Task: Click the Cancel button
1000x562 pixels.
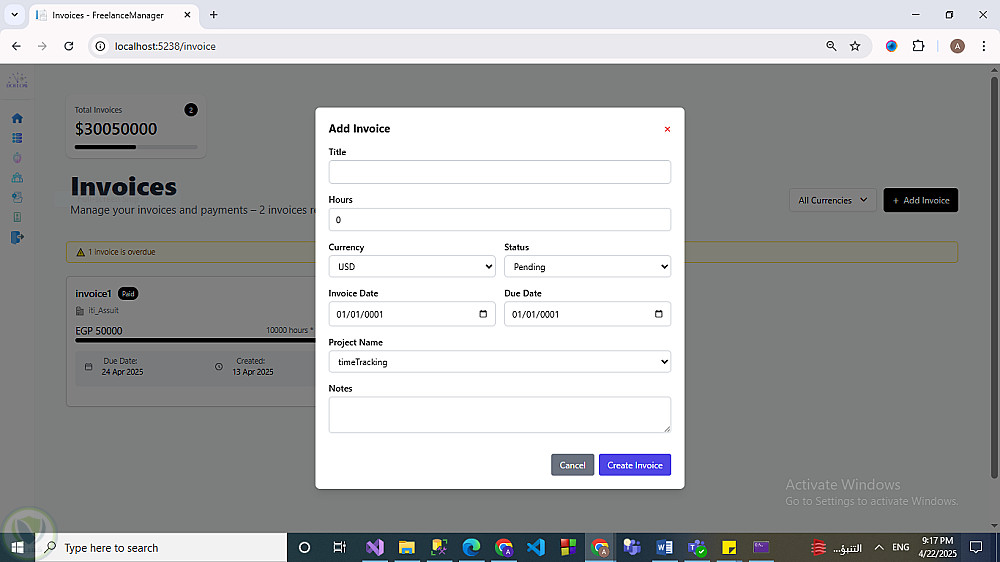Action: pyautogui.click(x=572, y=465)
